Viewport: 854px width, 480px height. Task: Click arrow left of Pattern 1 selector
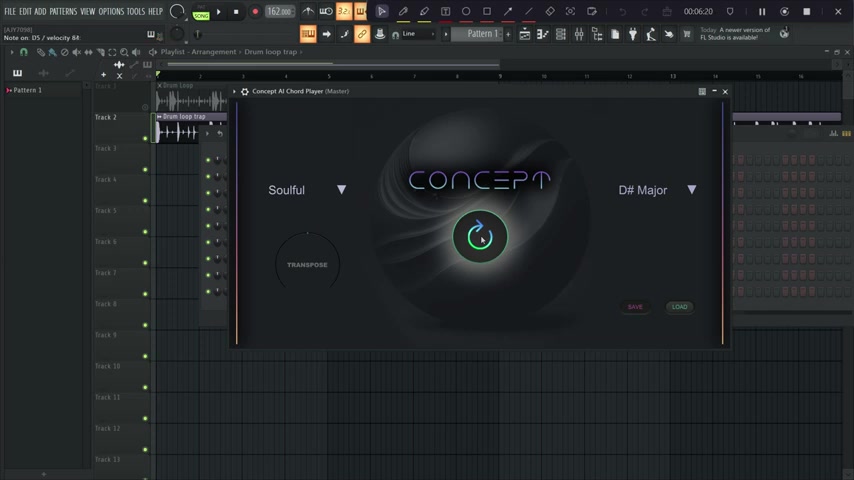[x=446, y=34]
